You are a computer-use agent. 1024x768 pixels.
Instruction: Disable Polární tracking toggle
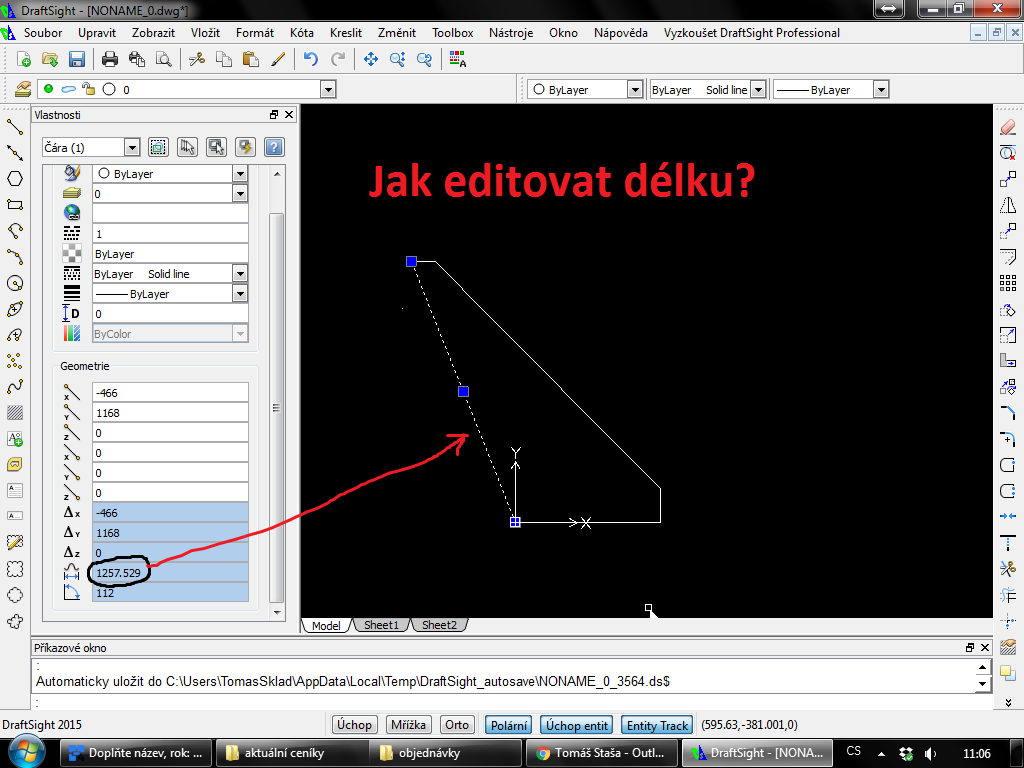[x=509, y=725]
